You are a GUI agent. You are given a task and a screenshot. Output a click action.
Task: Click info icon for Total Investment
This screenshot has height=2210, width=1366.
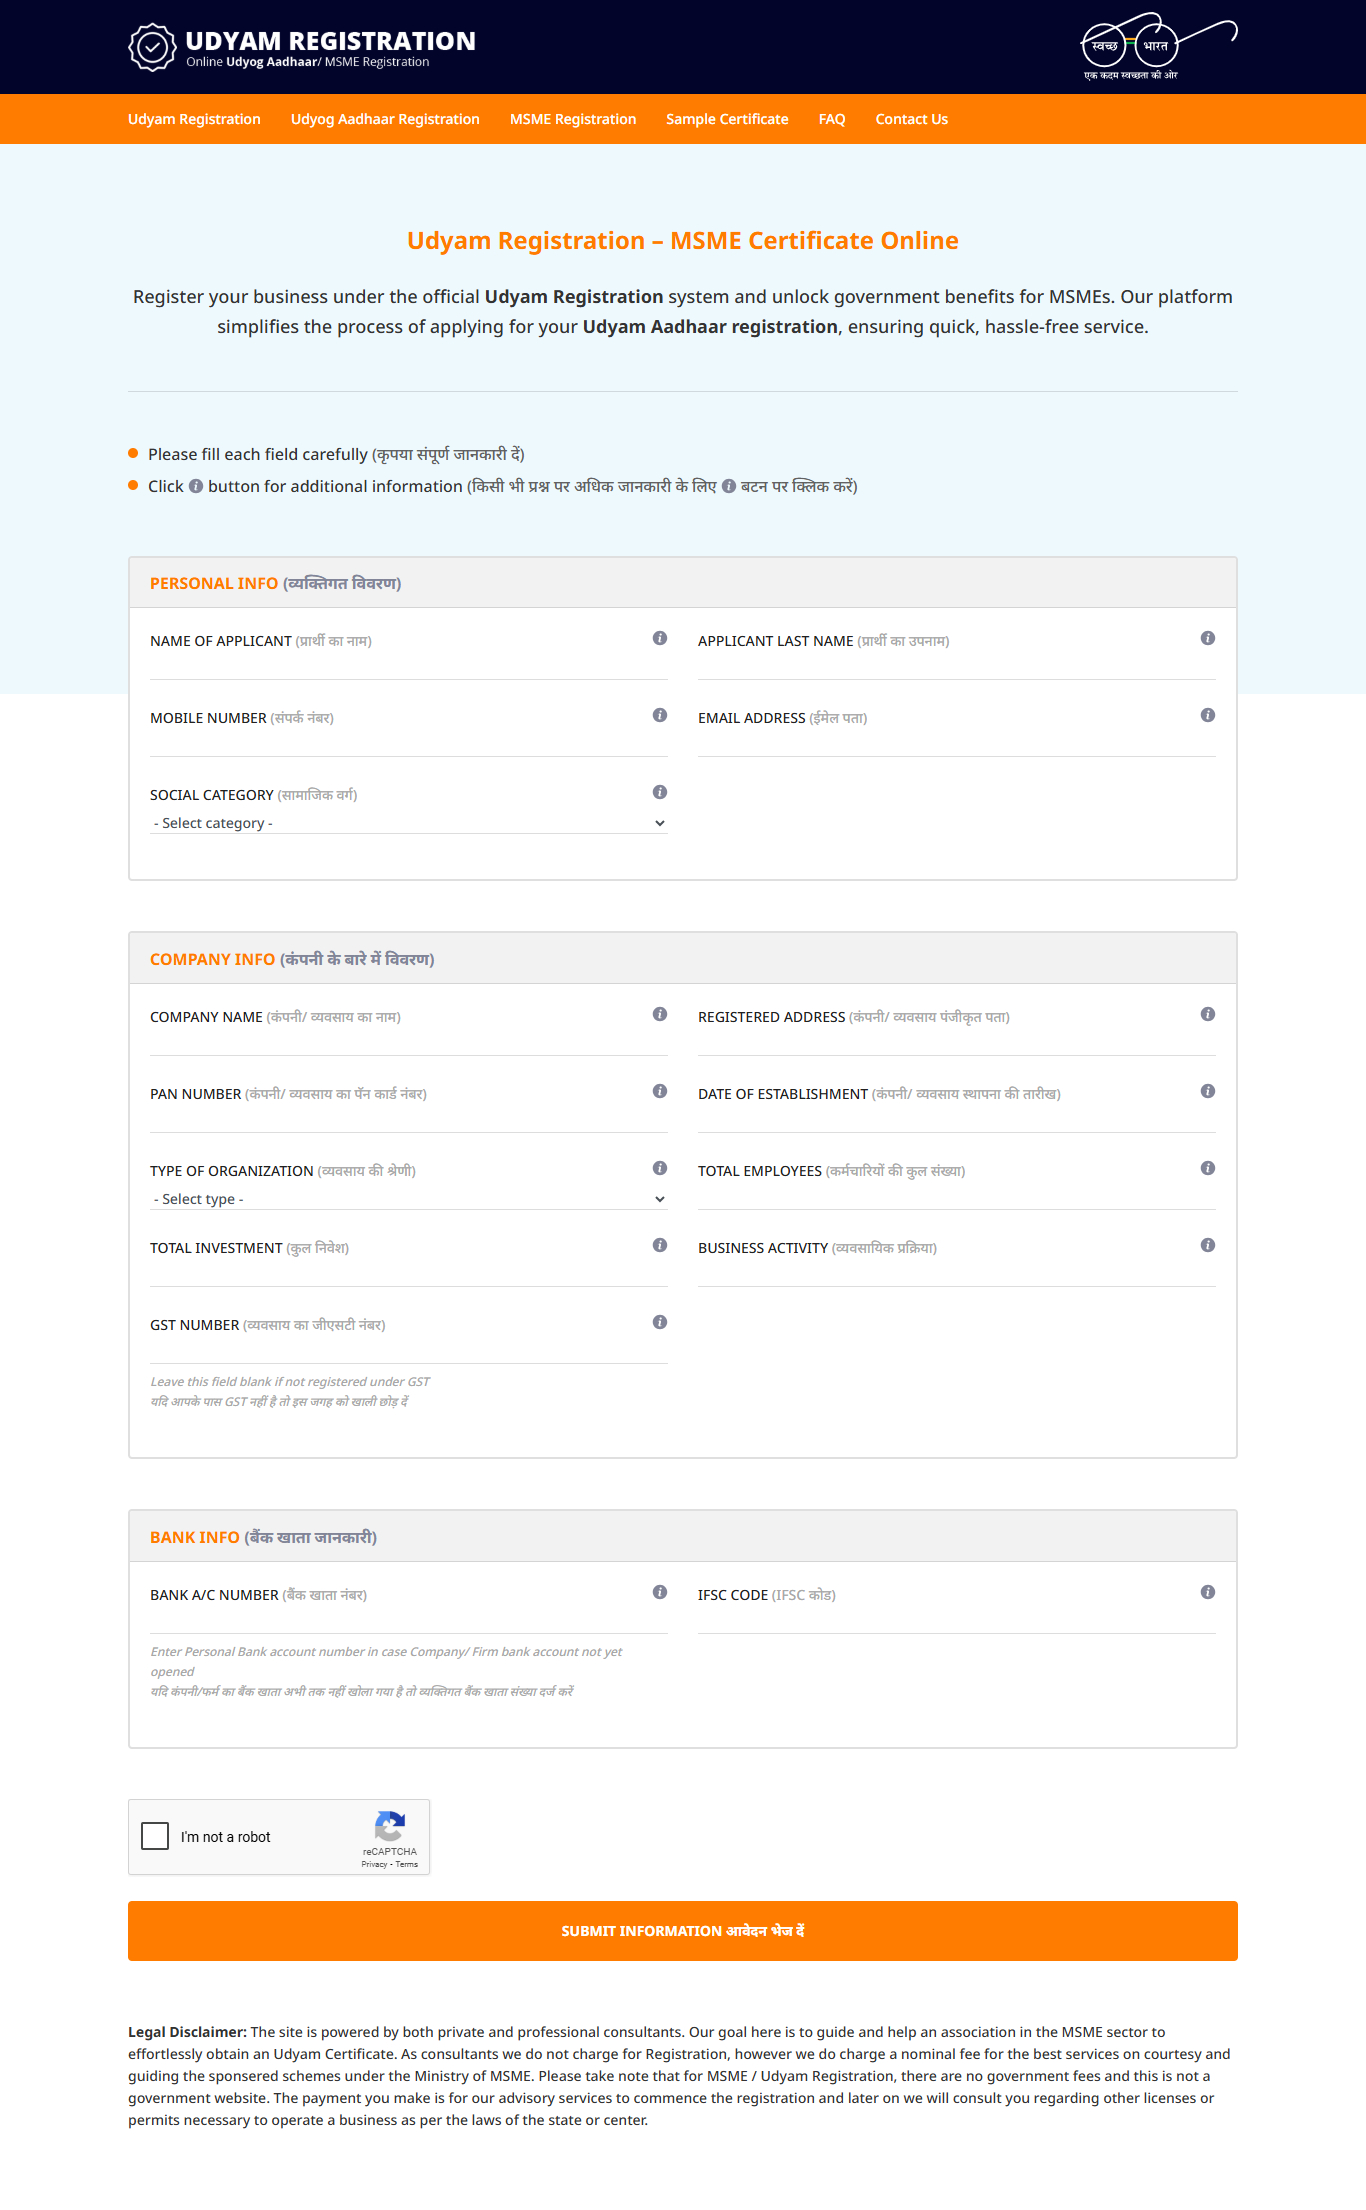[x=660, y=1245]
